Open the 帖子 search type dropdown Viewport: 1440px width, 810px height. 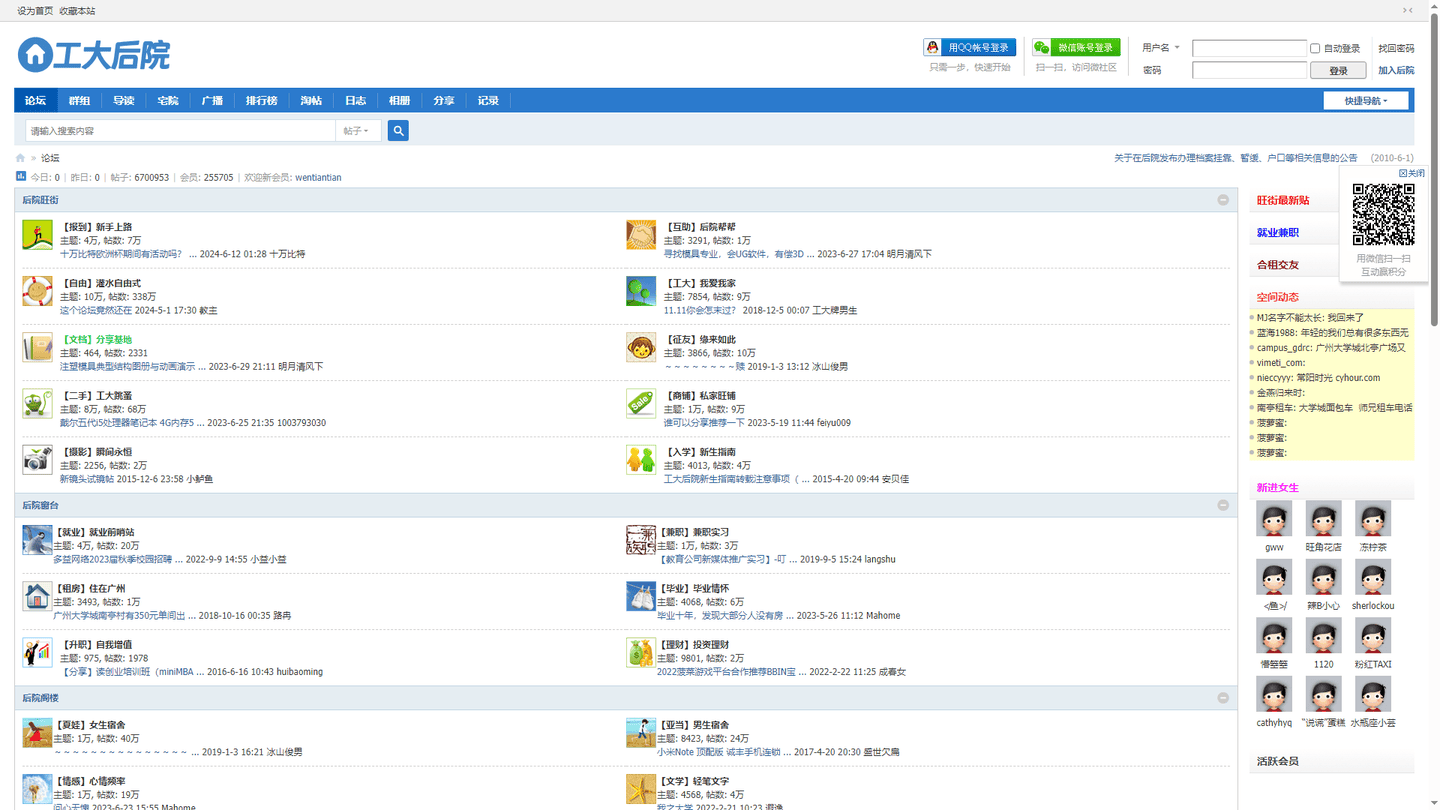point(357,131)
